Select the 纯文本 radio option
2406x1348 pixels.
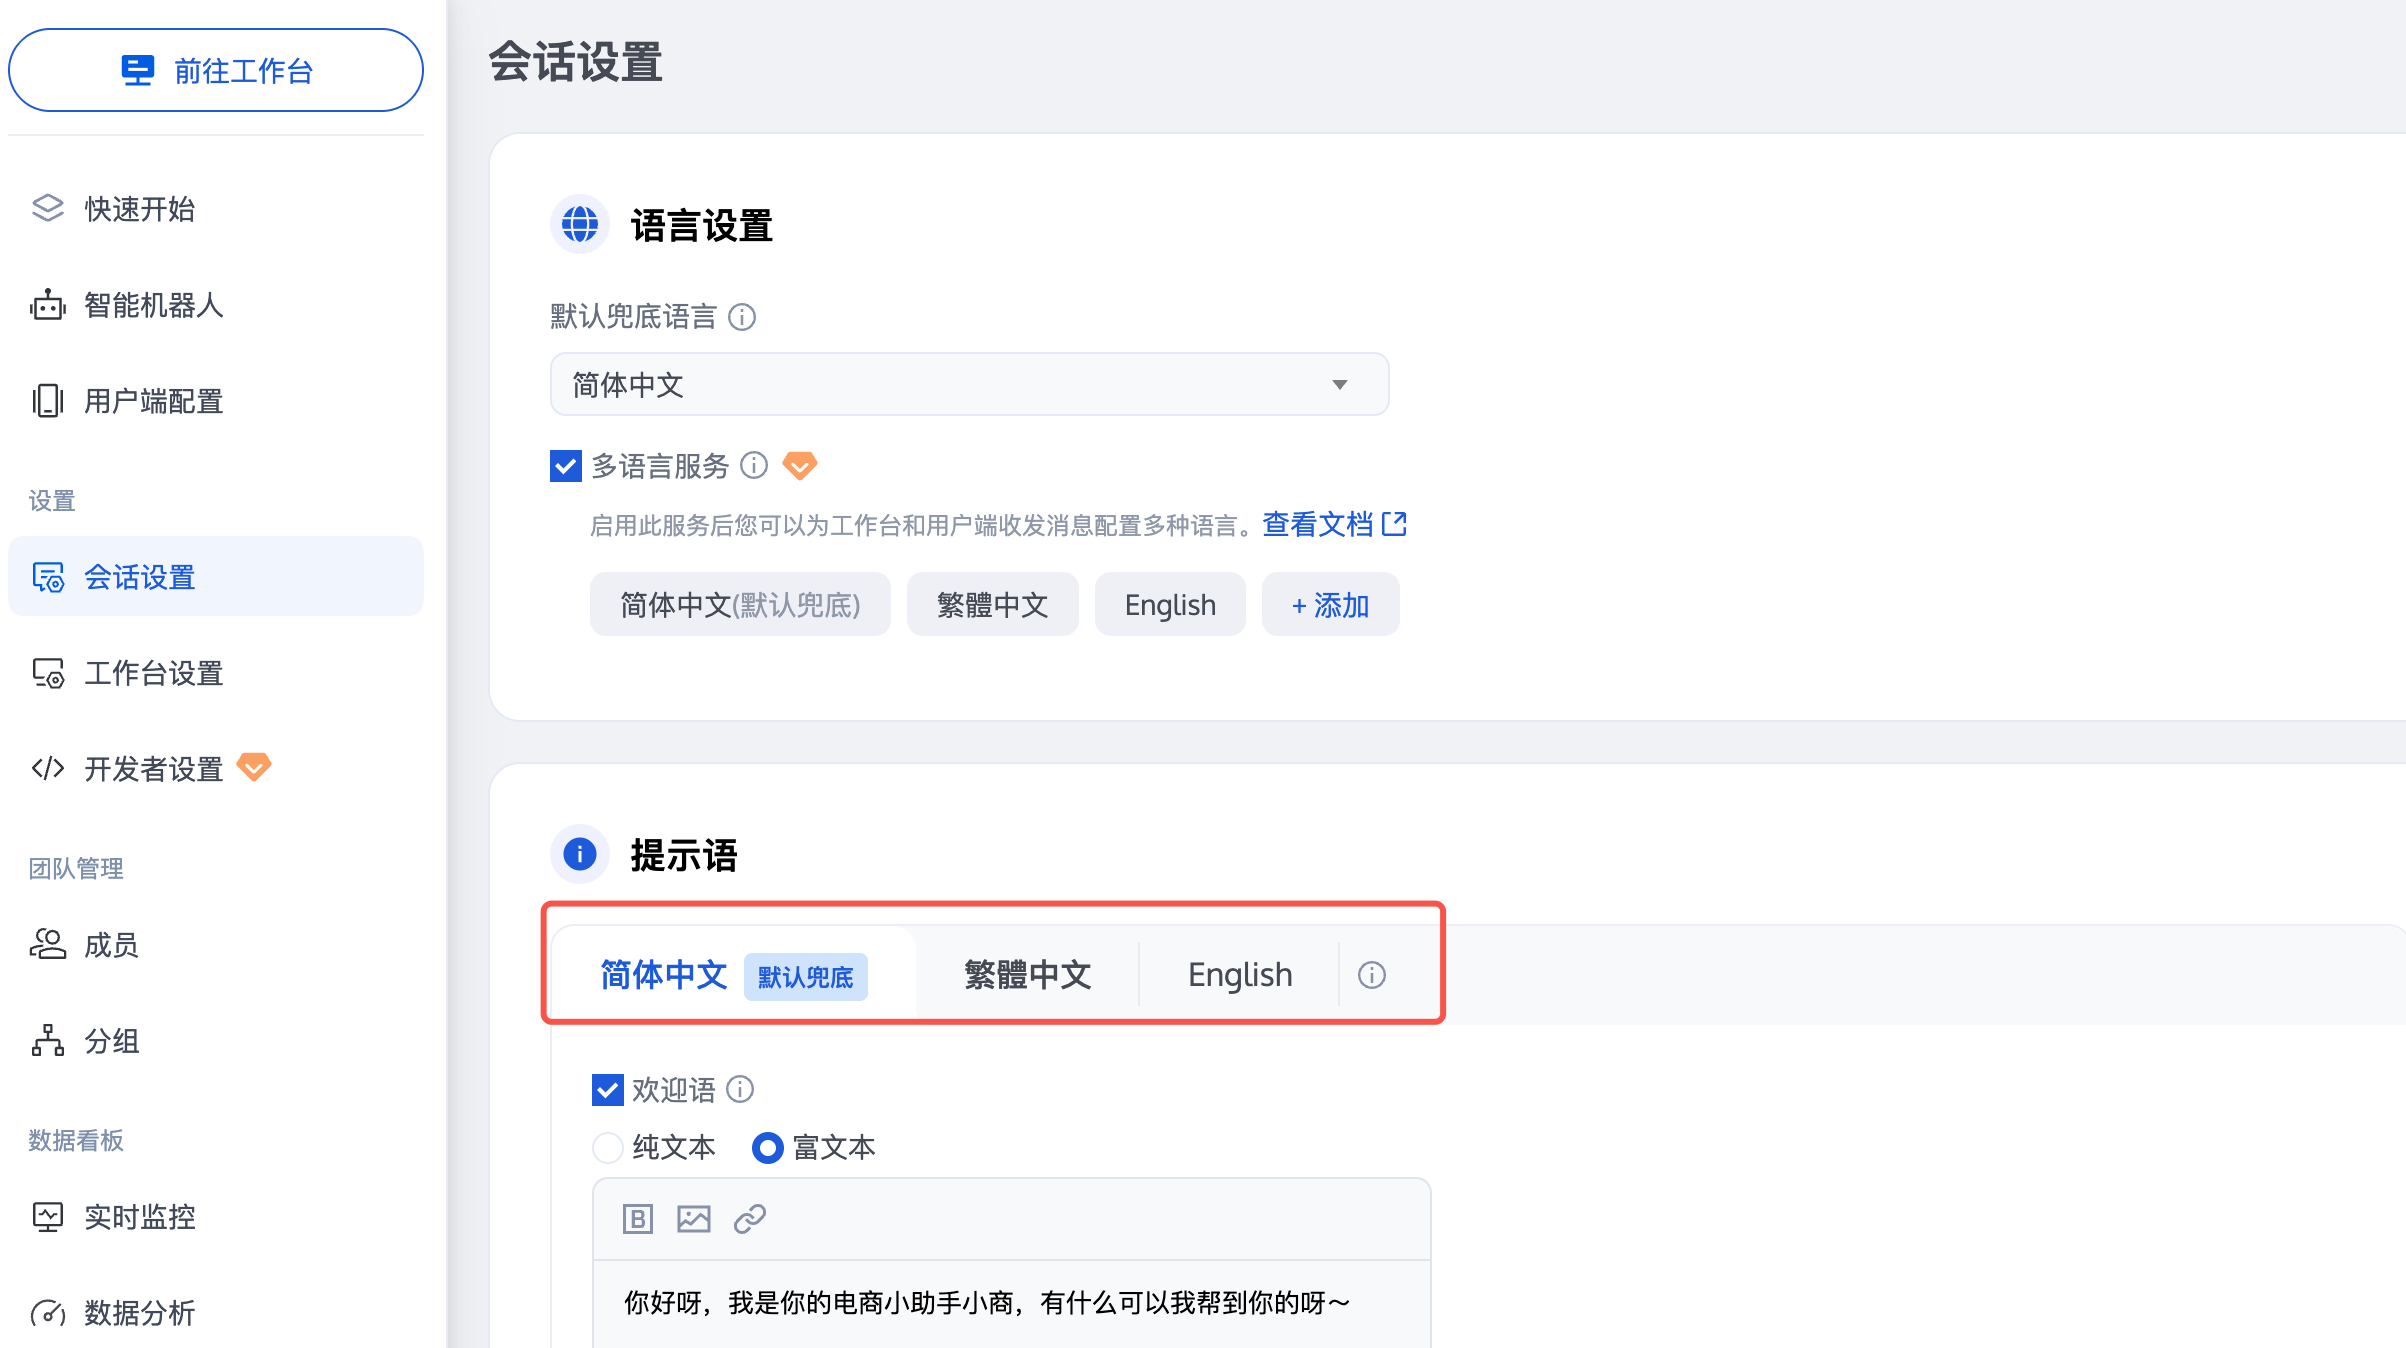[x=608, y=1147]
